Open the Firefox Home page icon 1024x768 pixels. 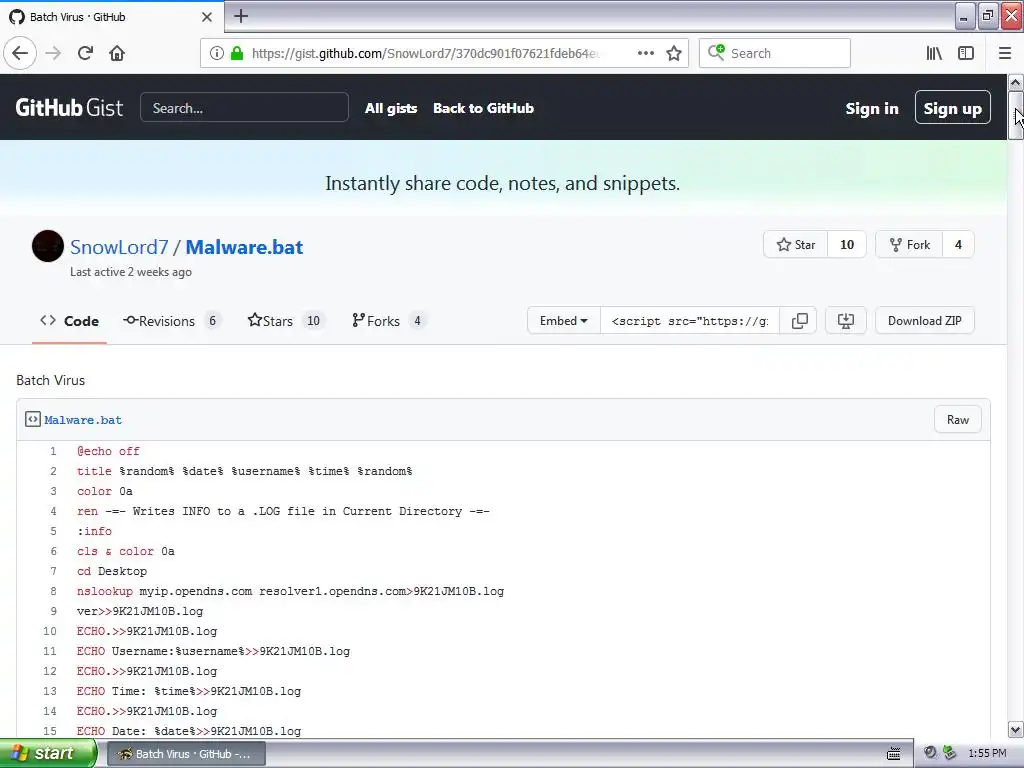click(x=117, y=53)
